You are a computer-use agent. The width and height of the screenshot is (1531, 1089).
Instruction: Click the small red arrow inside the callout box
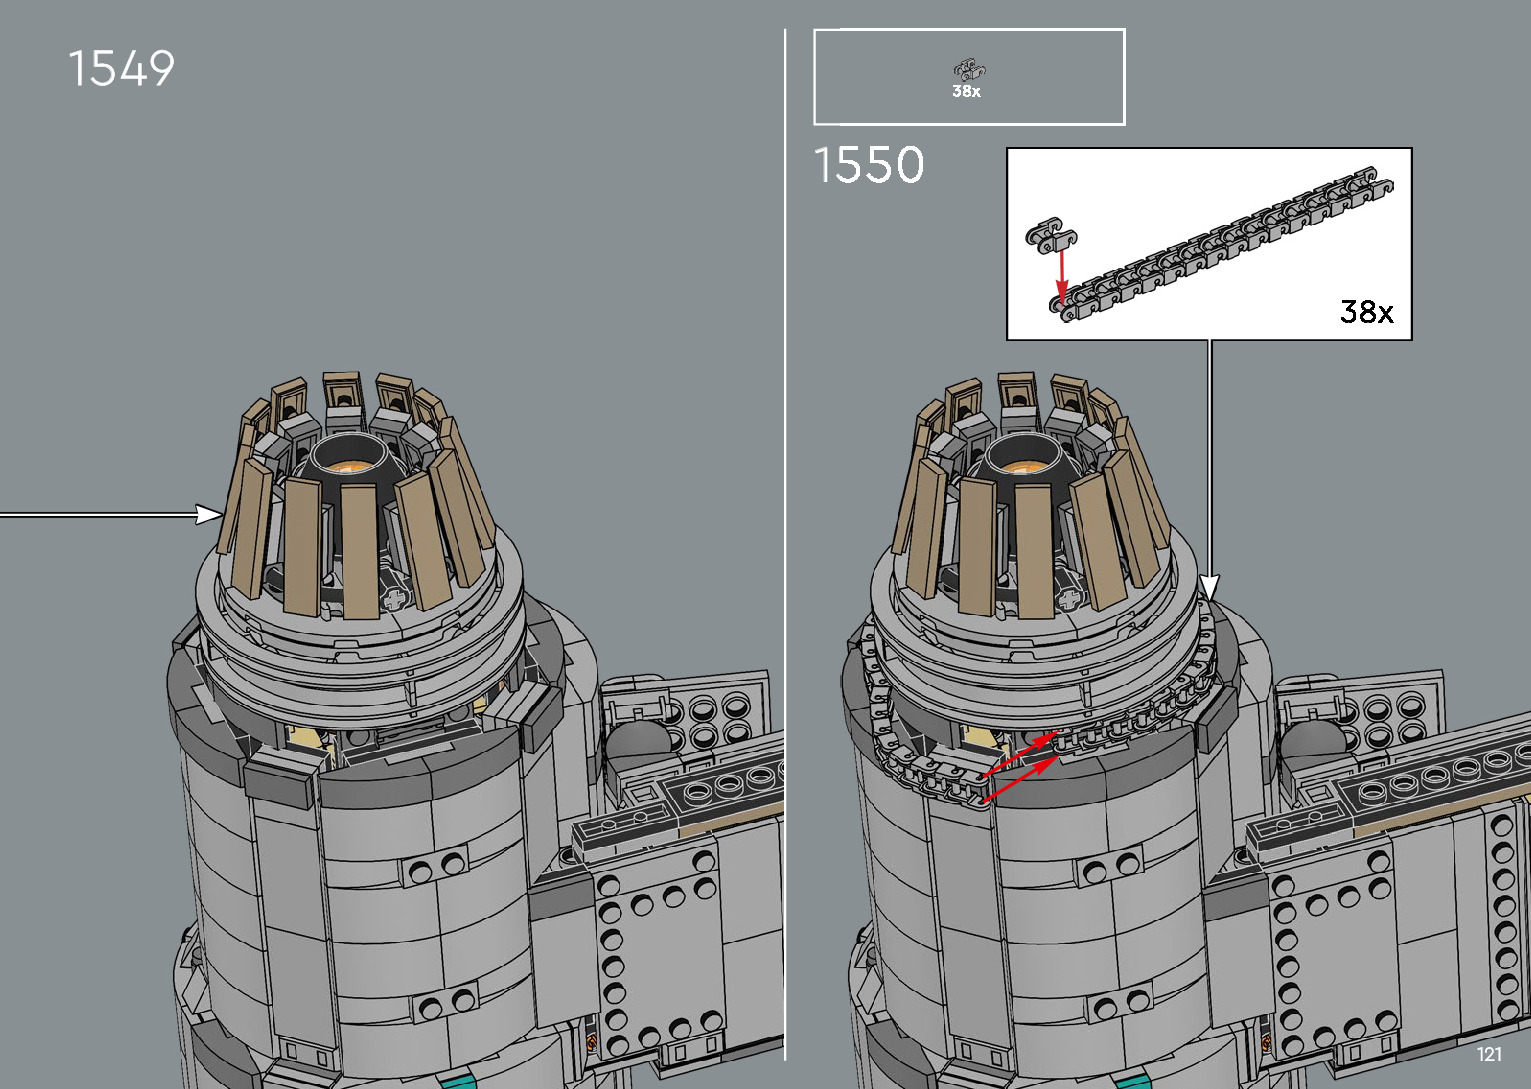[1062, 275]
